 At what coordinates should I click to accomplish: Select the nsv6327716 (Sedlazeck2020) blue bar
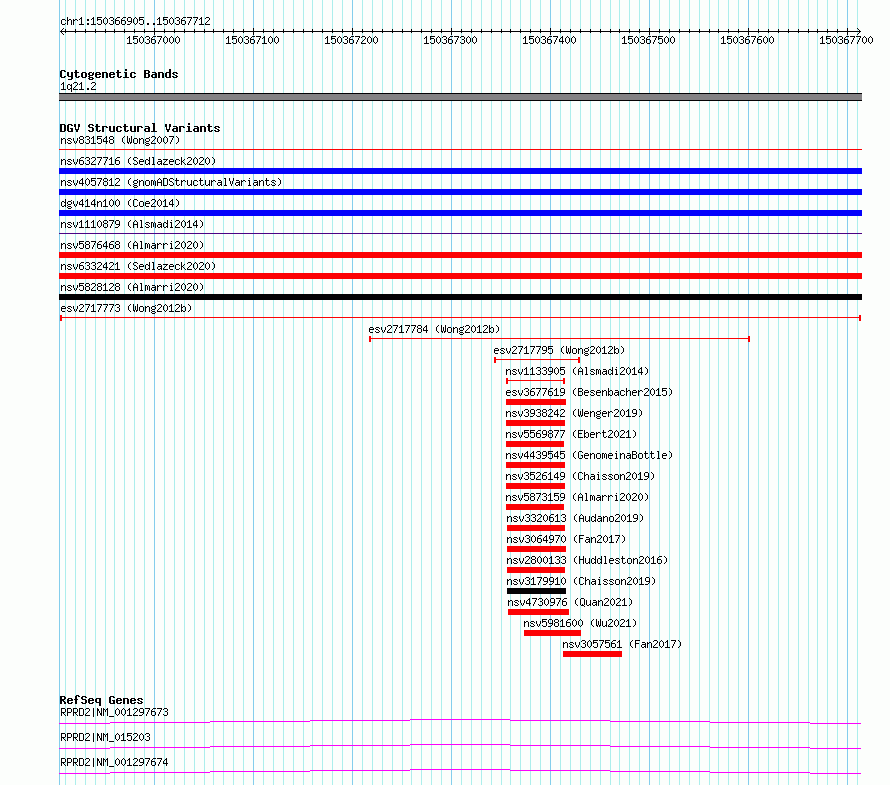(x=460, y=171)
